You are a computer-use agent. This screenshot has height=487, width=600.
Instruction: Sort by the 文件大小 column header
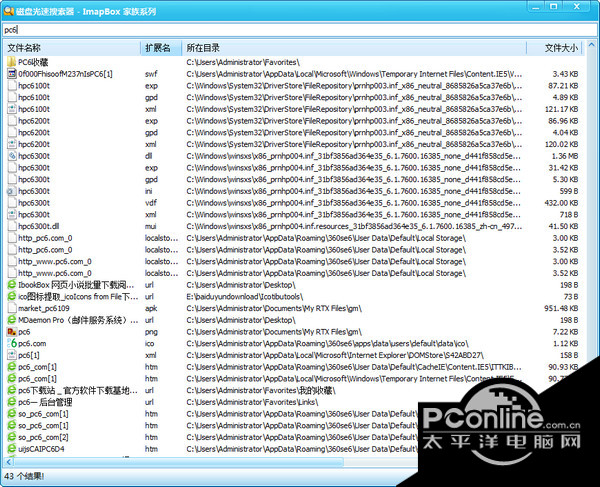coord(554,48)
